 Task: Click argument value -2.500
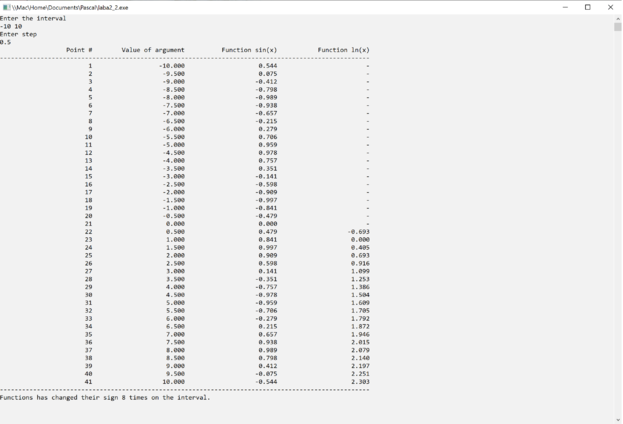click(x=174, y=184)
